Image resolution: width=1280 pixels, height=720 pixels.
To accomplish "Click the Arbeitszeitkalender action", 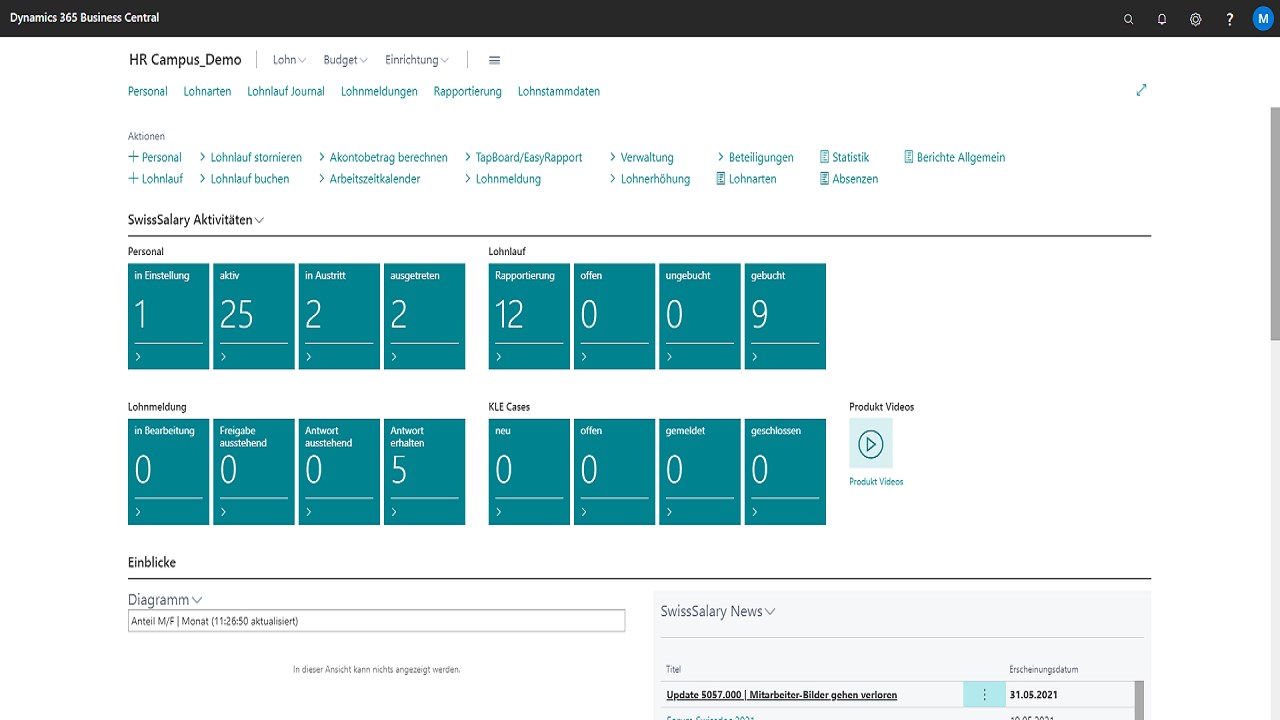I will coord(369,179).
